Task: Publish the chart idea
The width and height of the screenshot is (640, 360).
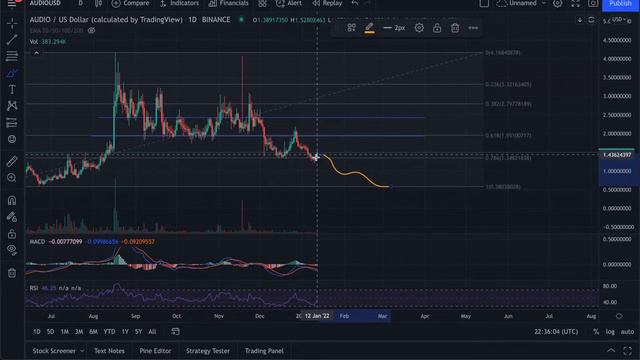Action: (x=620, y=4)
